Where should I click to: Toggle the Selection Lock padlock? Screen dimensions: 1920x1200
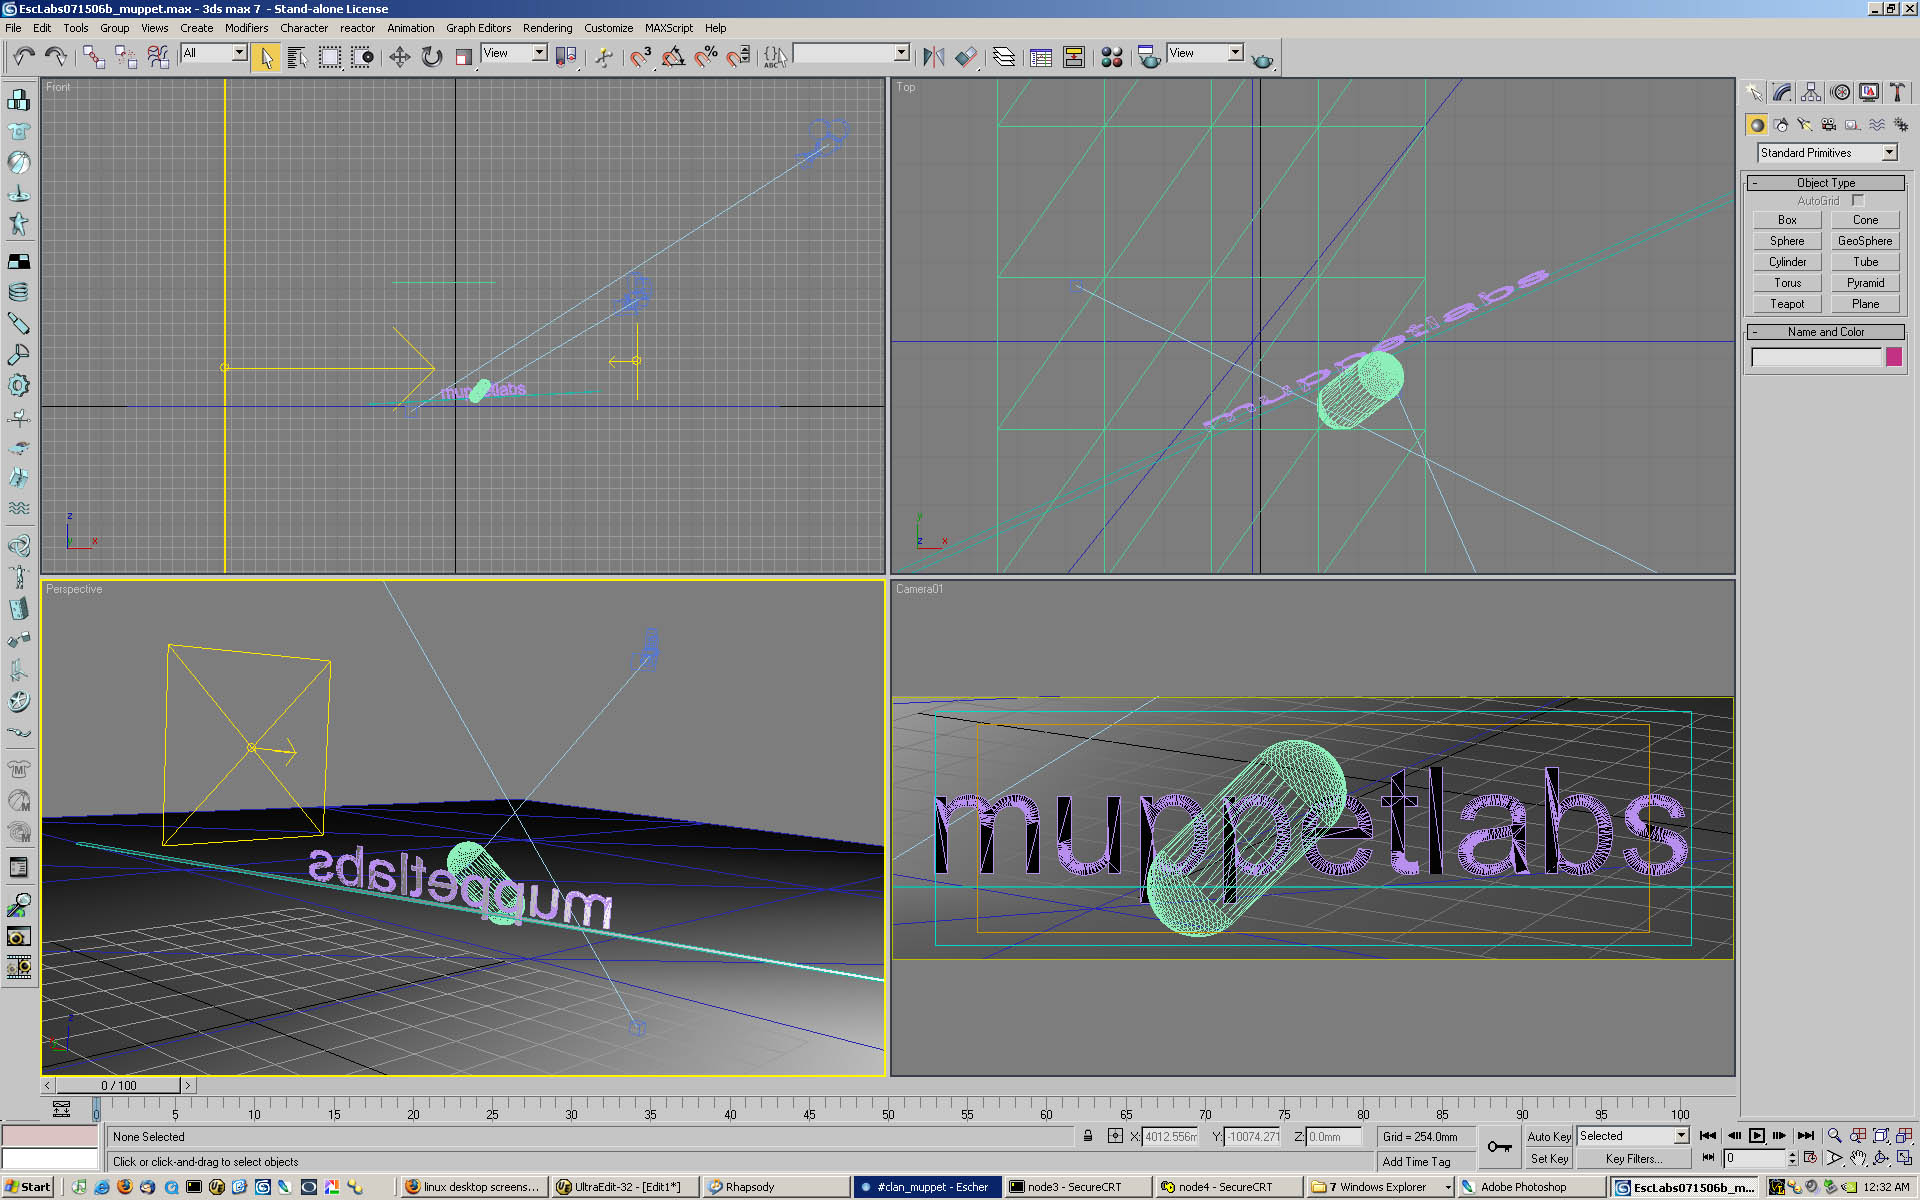tap(1088, 1136)
